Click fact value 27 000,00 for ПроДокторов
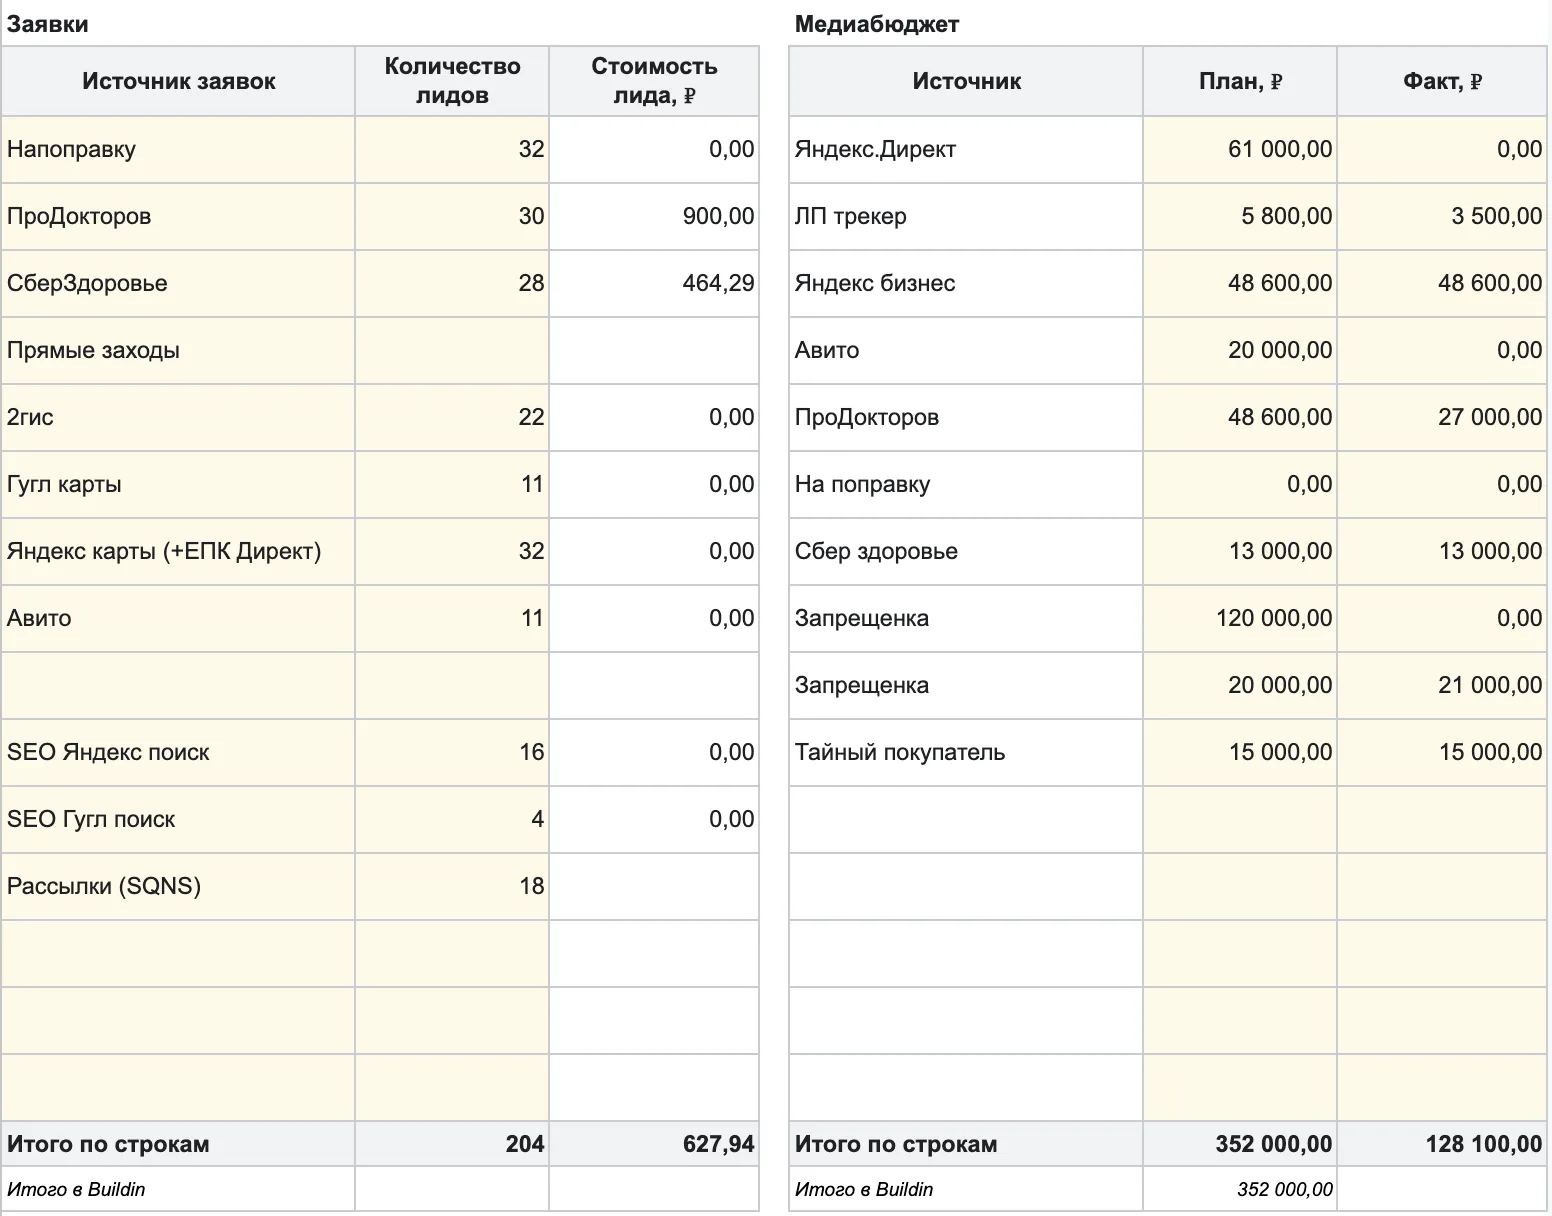The image size is (1552, 1216). click(1442, 418)
